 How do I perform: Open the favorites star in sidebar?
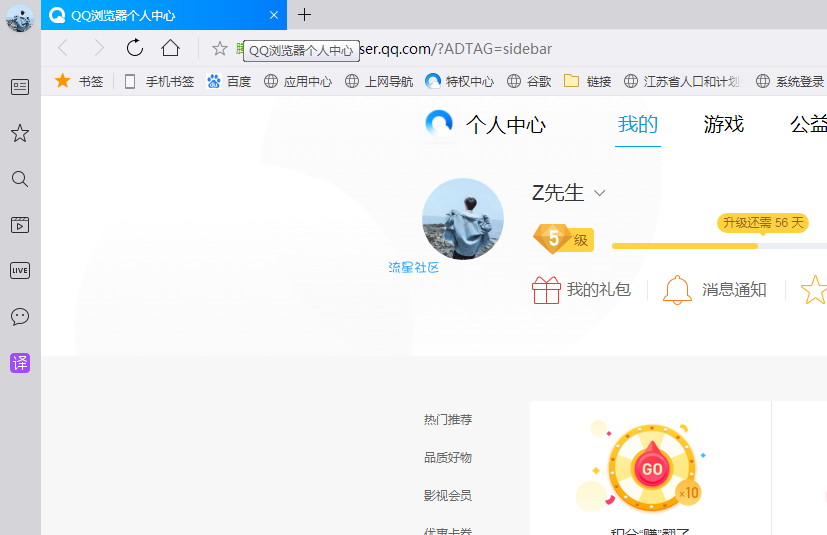[x=20, y=133]
